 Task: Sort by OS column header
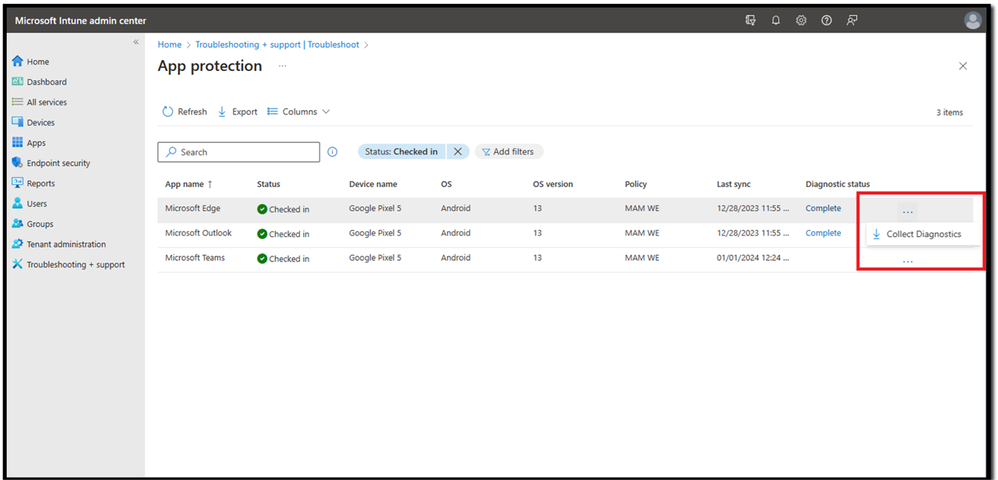(x=446, y=184)
